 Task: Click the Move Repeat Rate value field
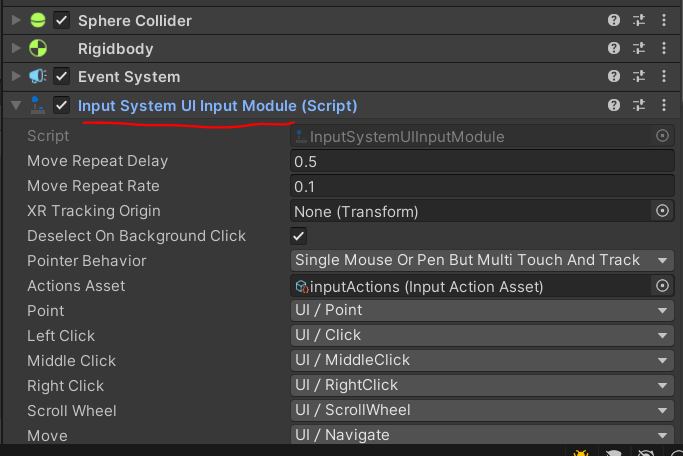tap(482, 186)
